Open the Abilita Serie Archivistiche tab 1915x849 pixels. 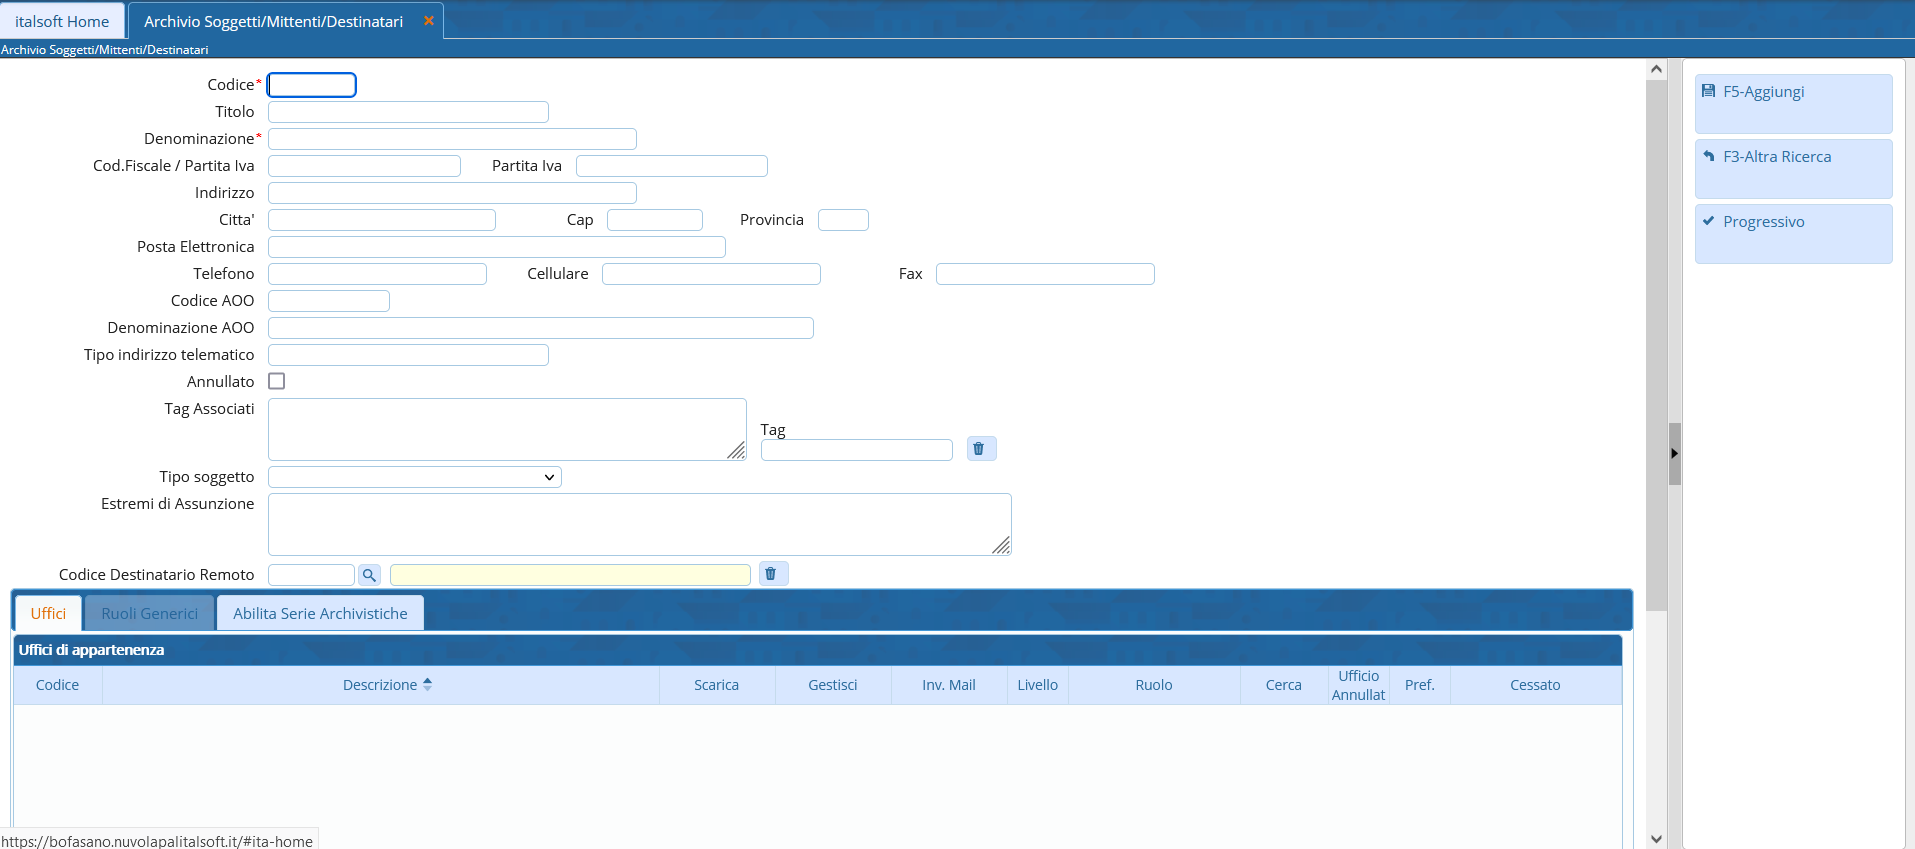(x=320, y=614)
